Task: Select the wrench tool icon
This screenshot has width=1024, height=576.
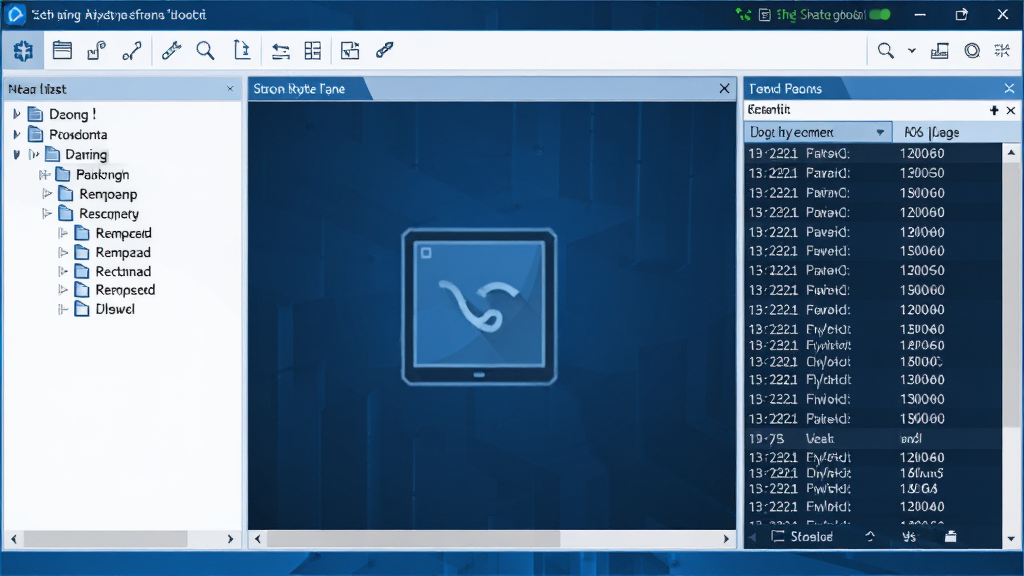Action: (x=171, y=50)
